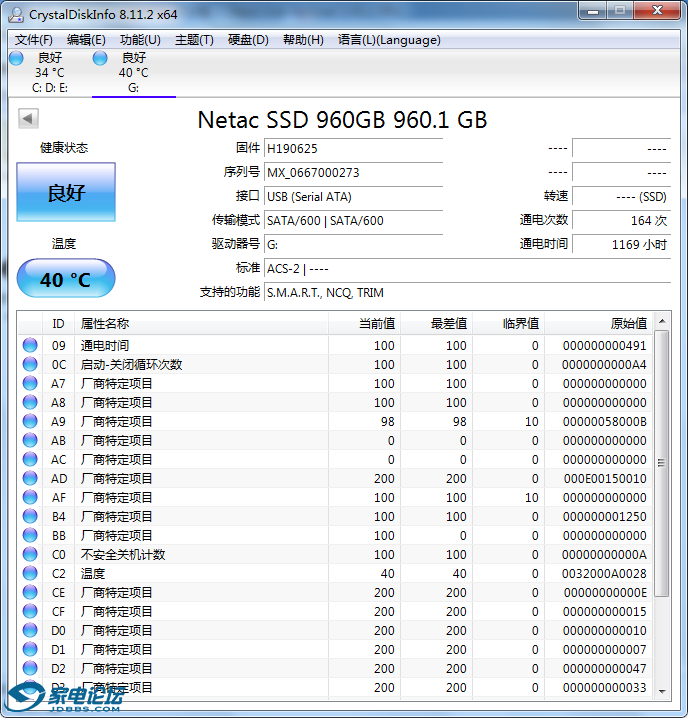Open the 帮助(H) menu

tap(303, 40)
